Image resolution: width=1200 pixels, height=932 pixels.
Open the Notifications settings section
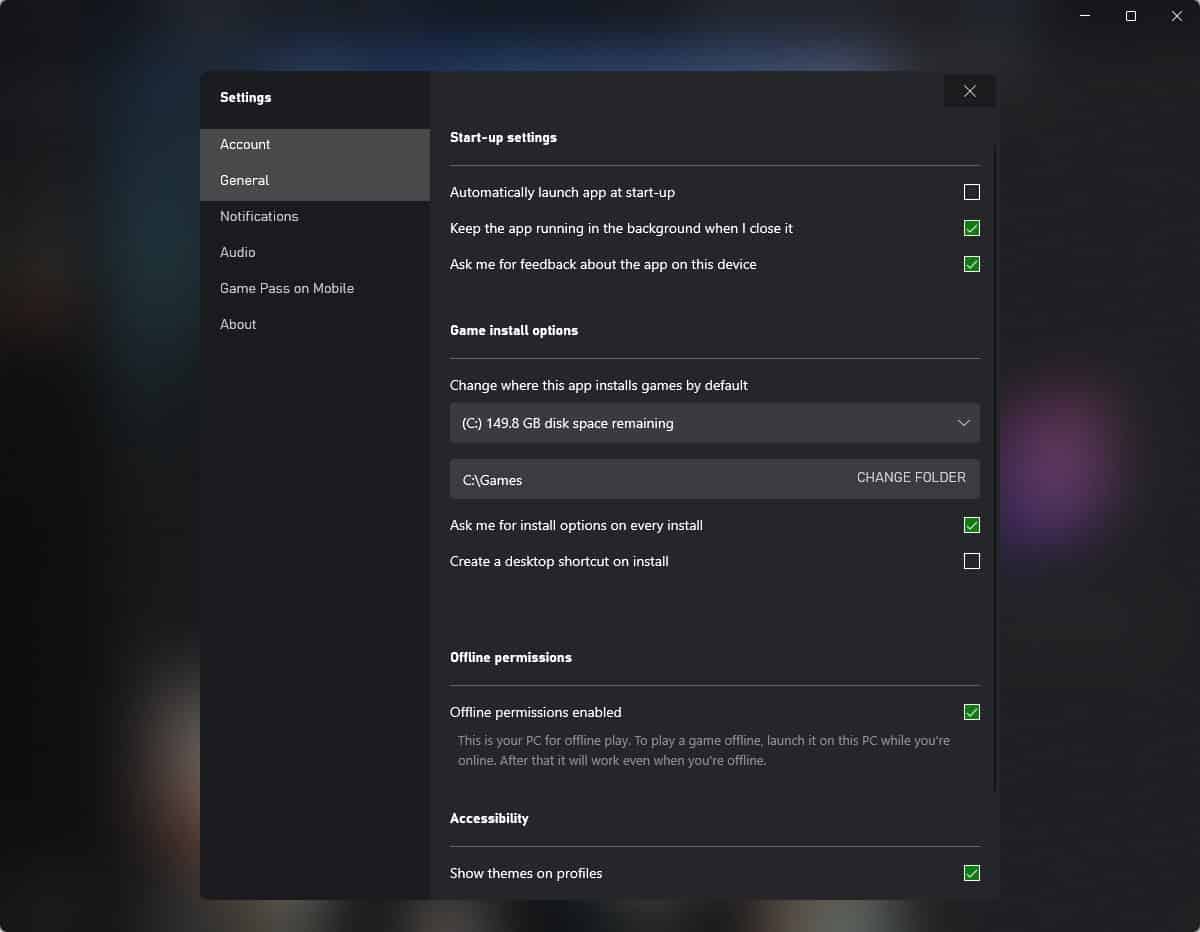258,216
